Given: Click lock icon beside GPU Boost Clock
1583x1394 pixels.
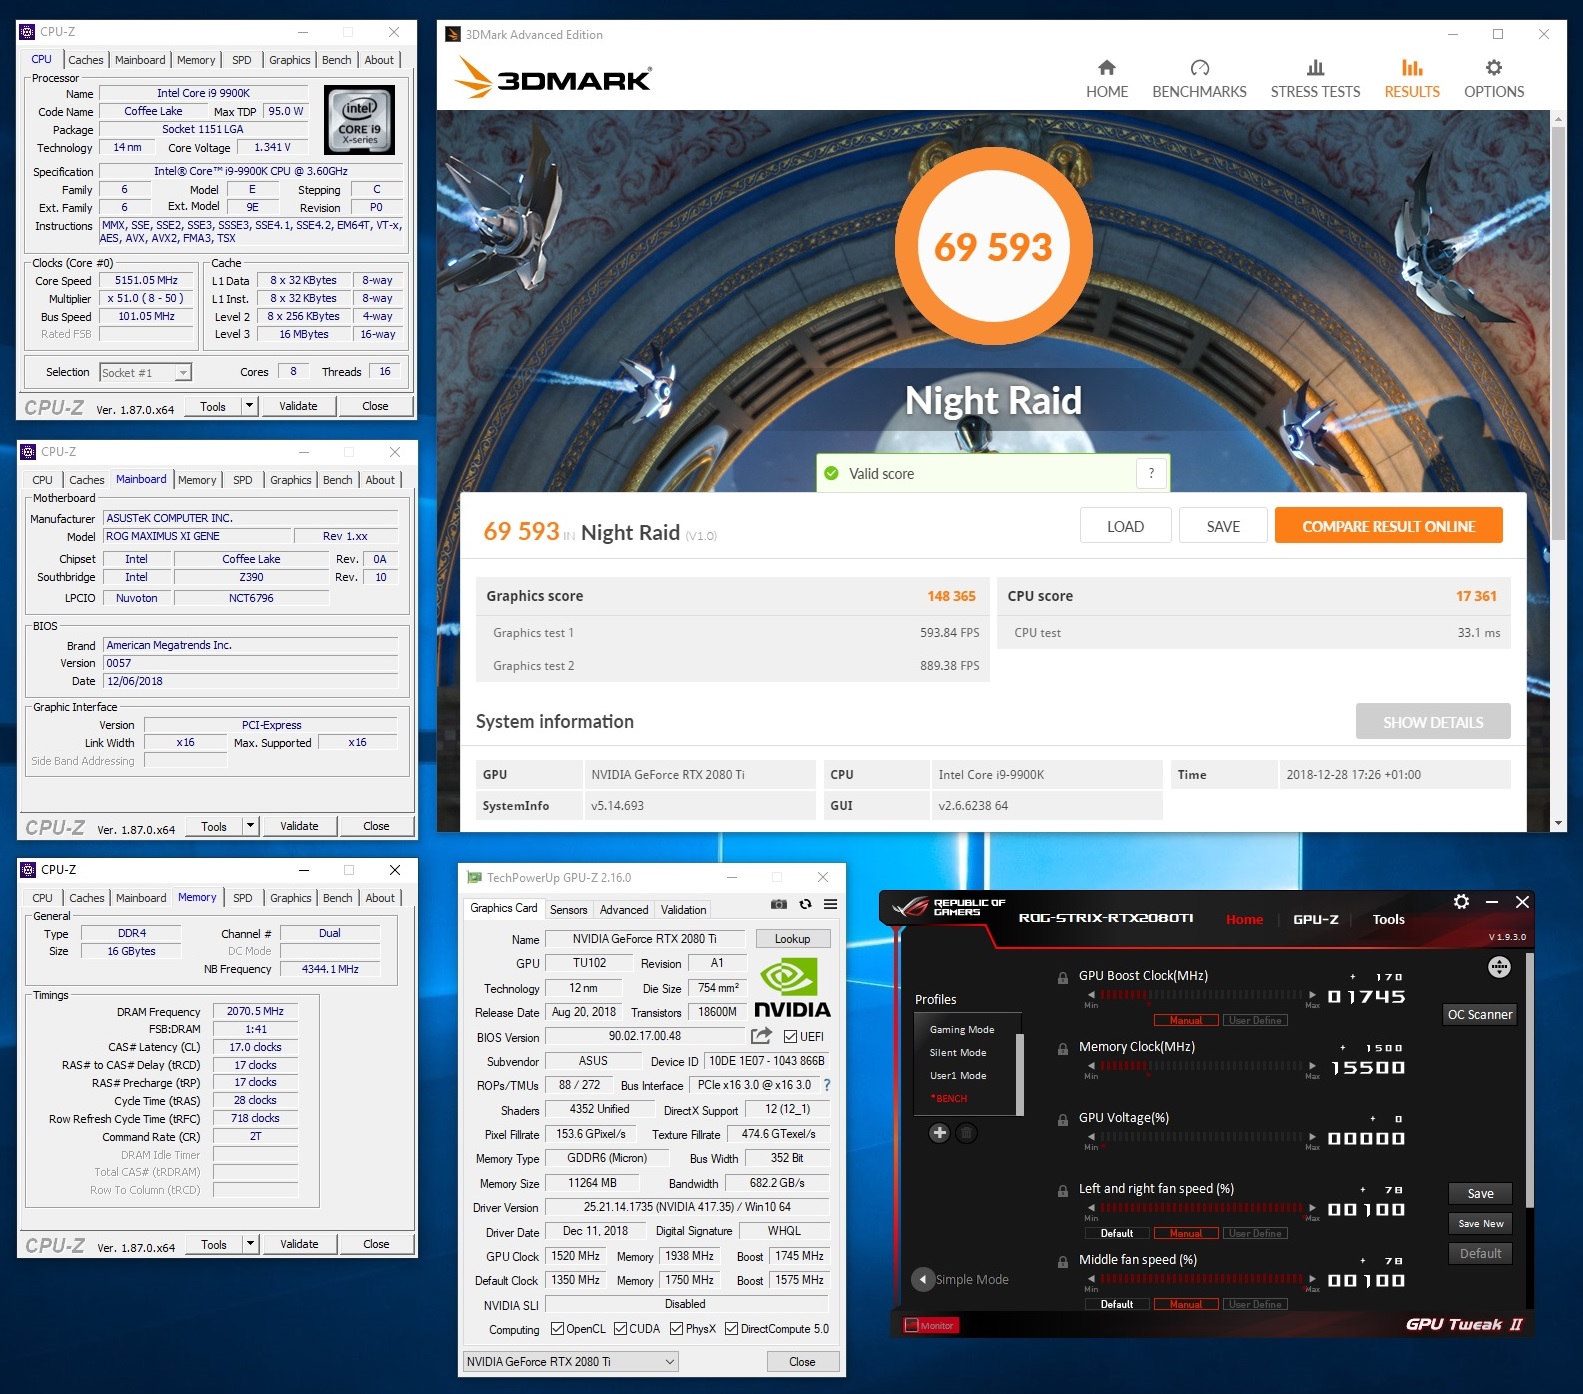Looking at the screenshot, I should click(1062, 977).
